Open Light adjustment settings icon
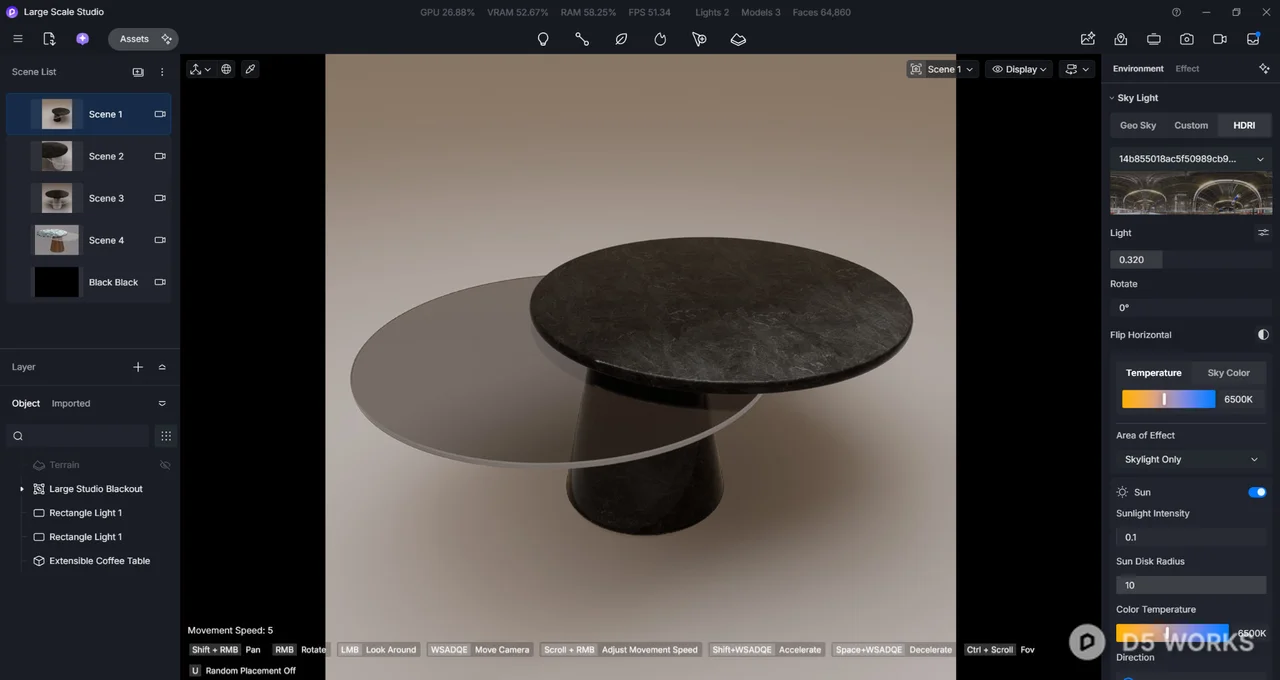The width and height of the screenshot is (1280, 680). coord(1263,232)
